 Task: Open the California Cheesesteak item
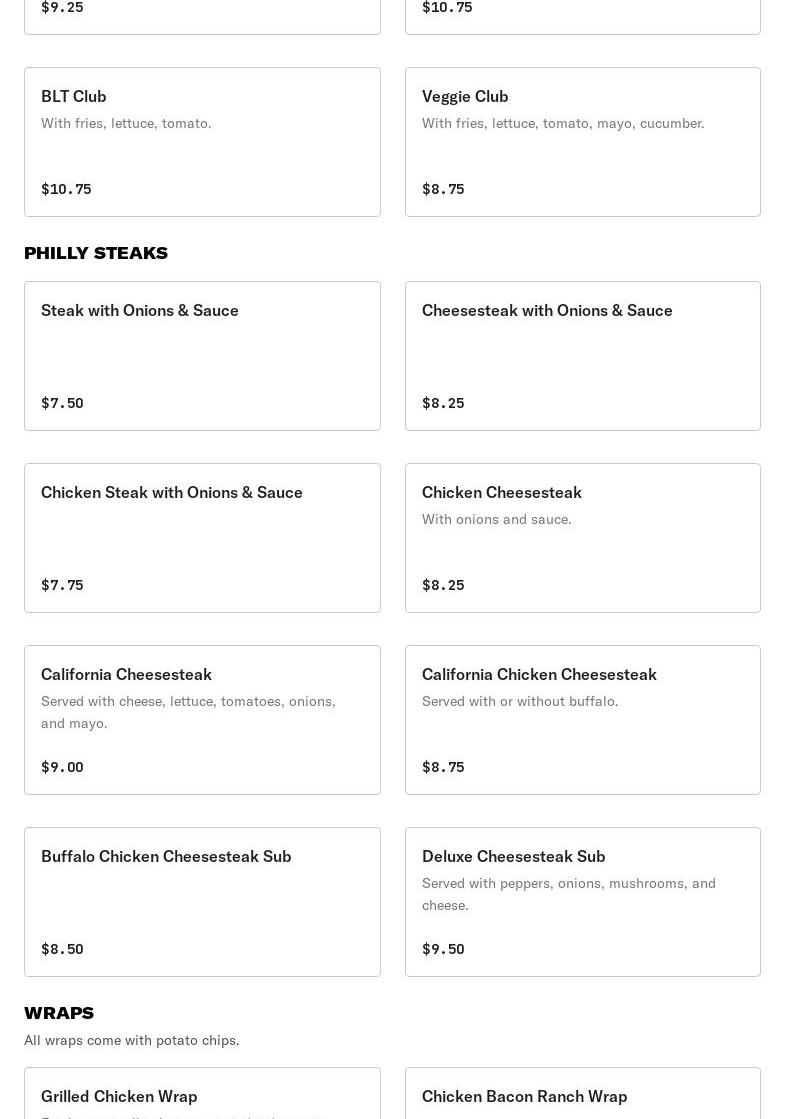tap(202, 720)
